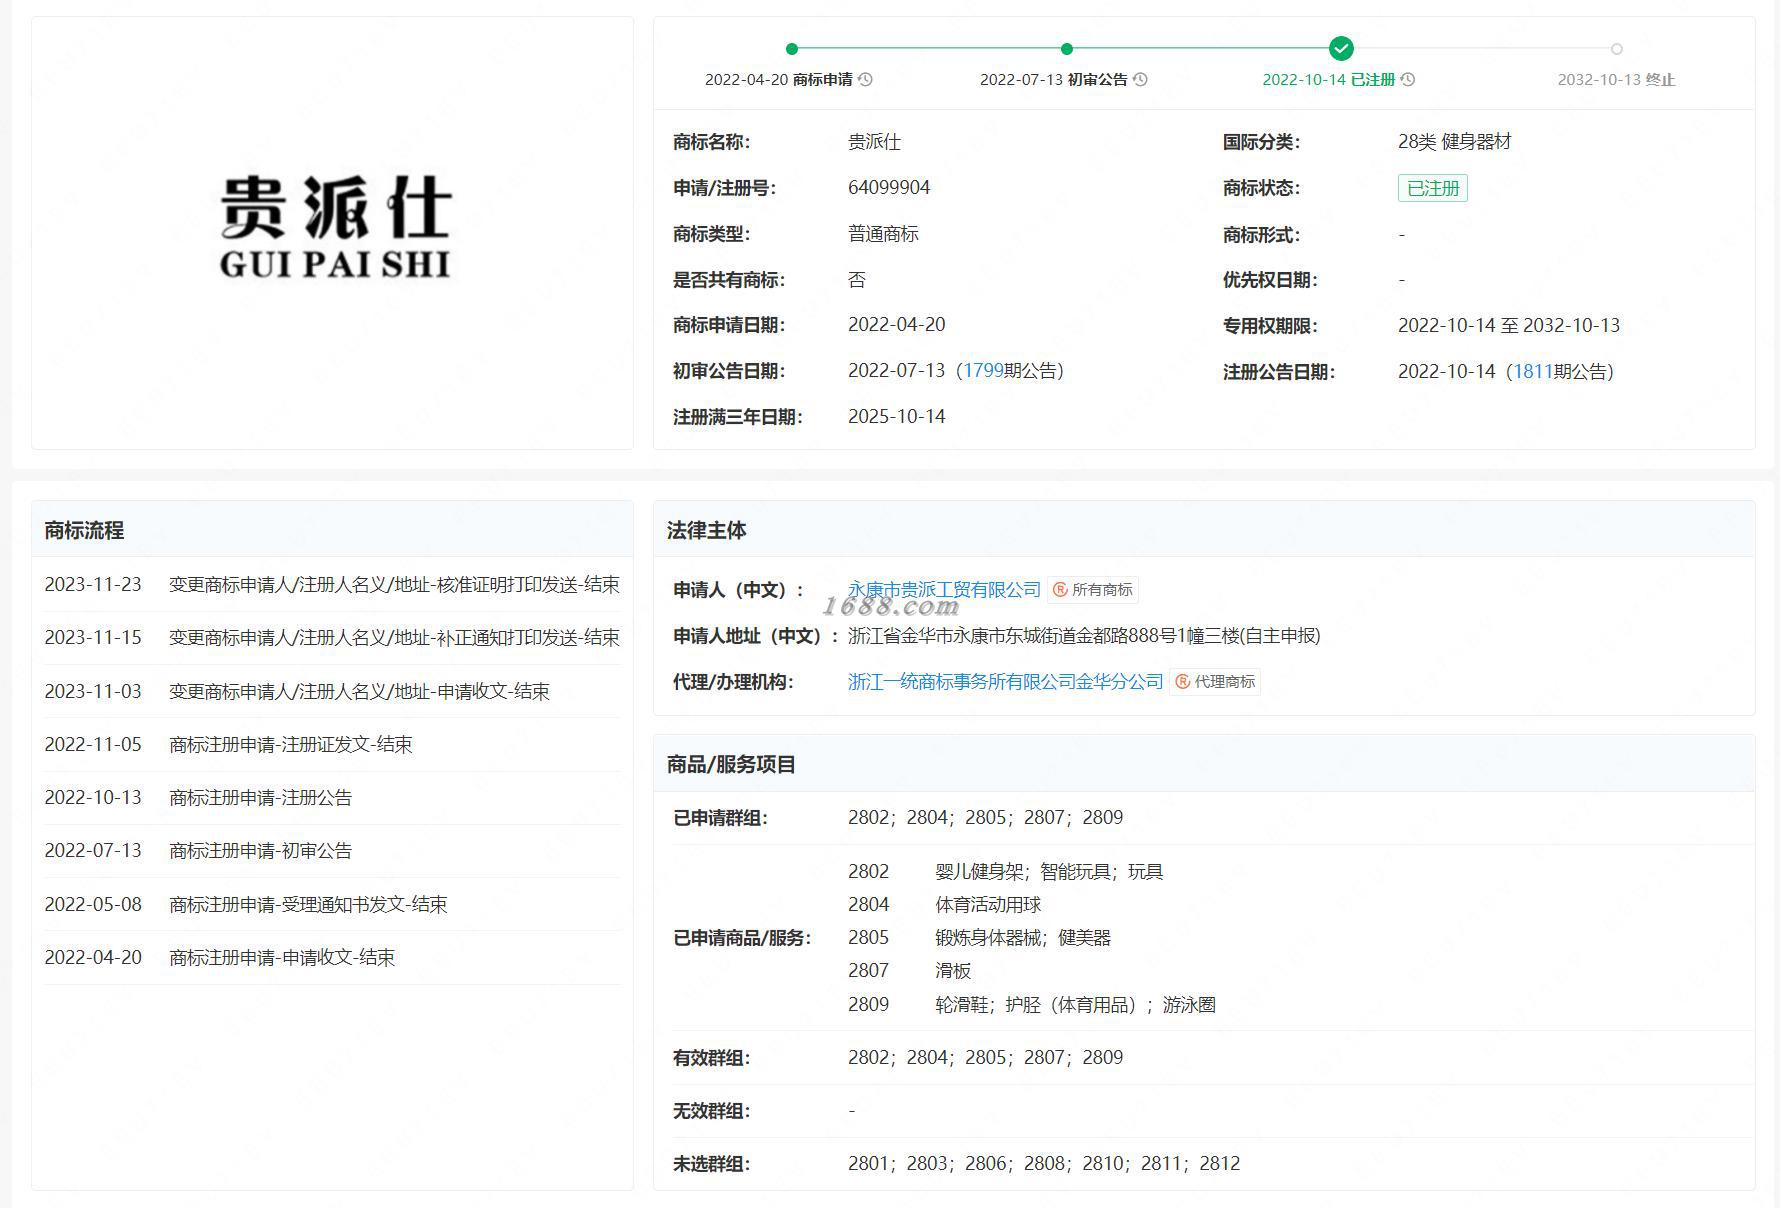Click the 2022-10-14 已注册 timeline label
The image size is (1780, 1208).
1328,80
